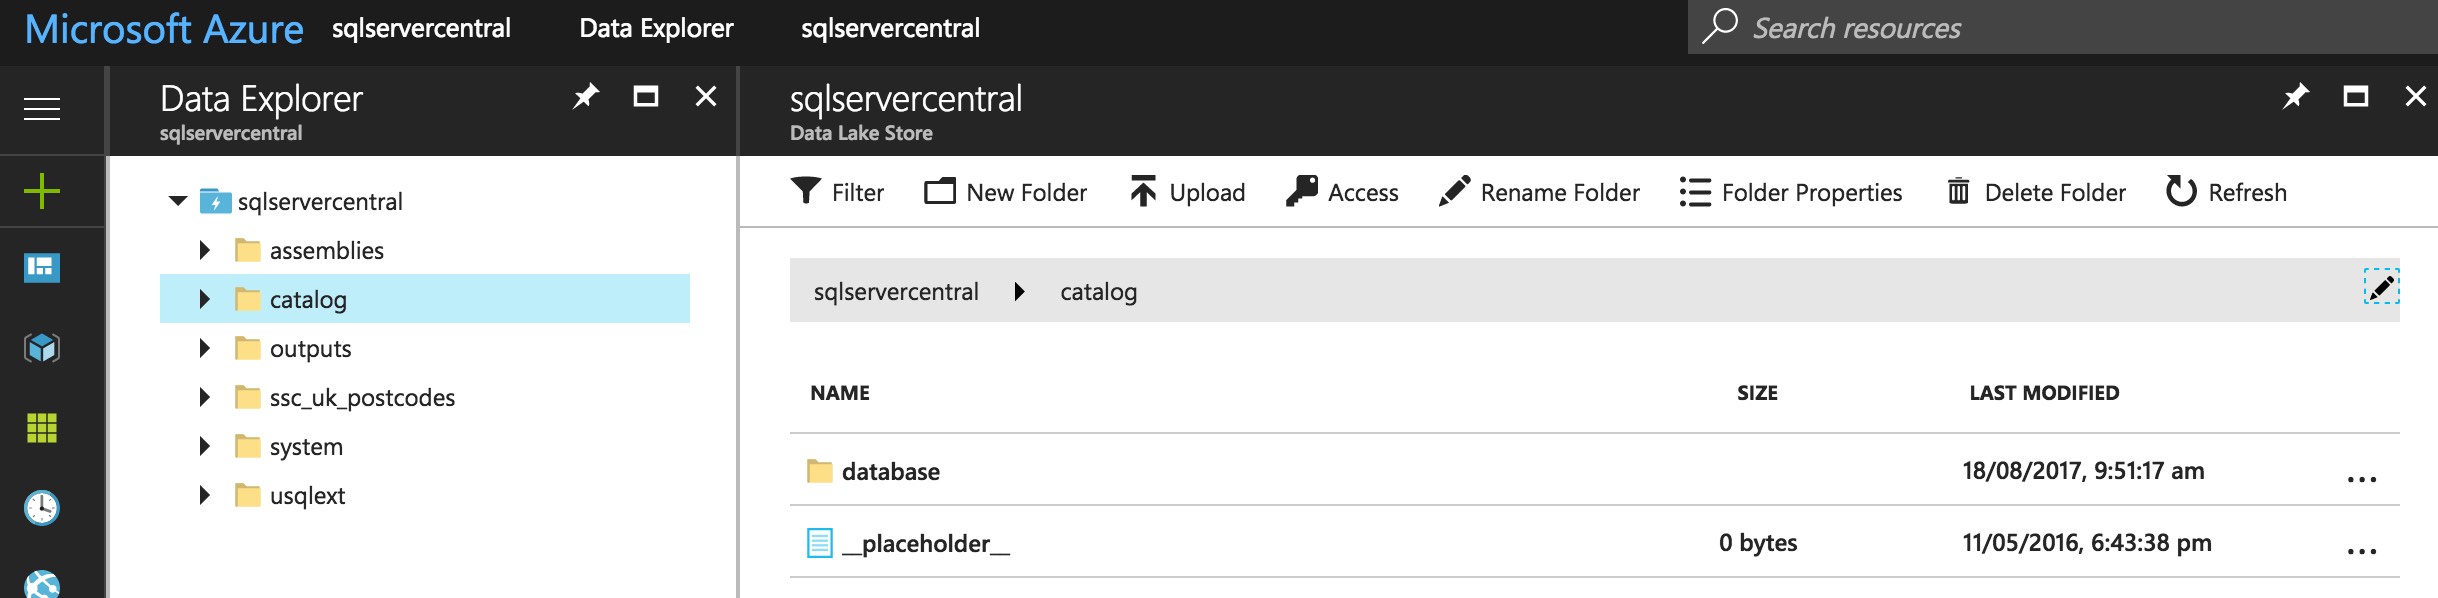Open the Dashboard icon in the sidebar

[x=42, y=267]
